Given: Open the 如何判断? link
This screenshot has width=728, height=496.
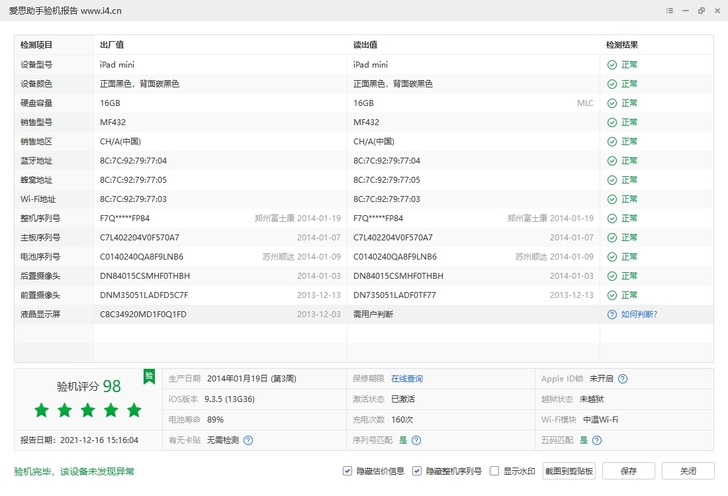Looking at the screenshot, I should coord(638,314).
